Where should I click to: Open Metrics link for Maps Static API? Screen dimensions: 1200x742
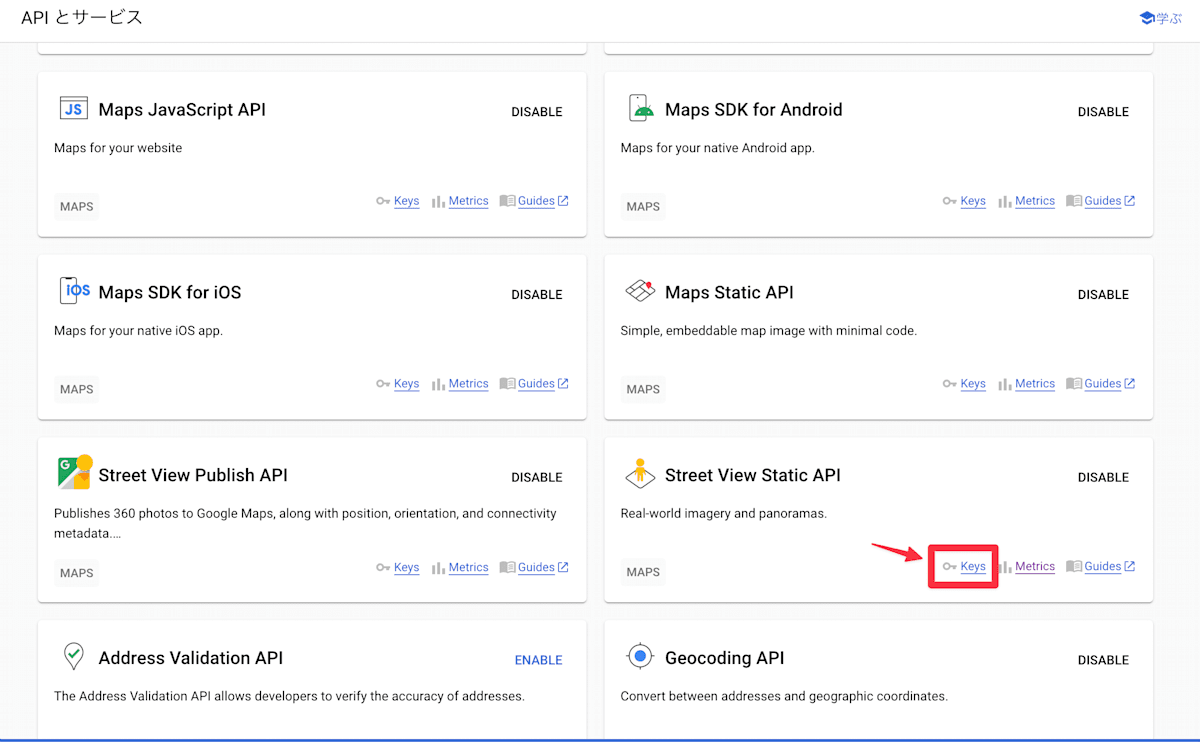click(x=1035, y=384)
